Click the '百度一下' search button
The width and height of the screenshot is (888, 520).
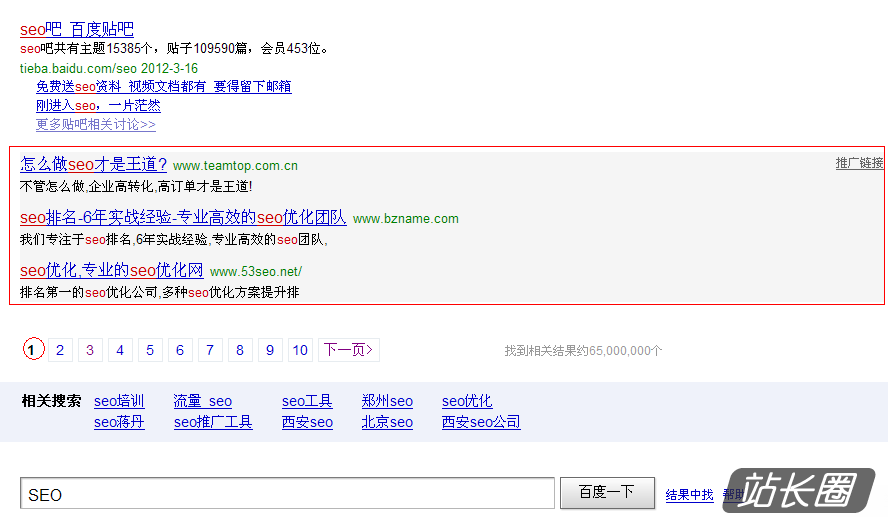pyautogui.click(x=607, y=493)
